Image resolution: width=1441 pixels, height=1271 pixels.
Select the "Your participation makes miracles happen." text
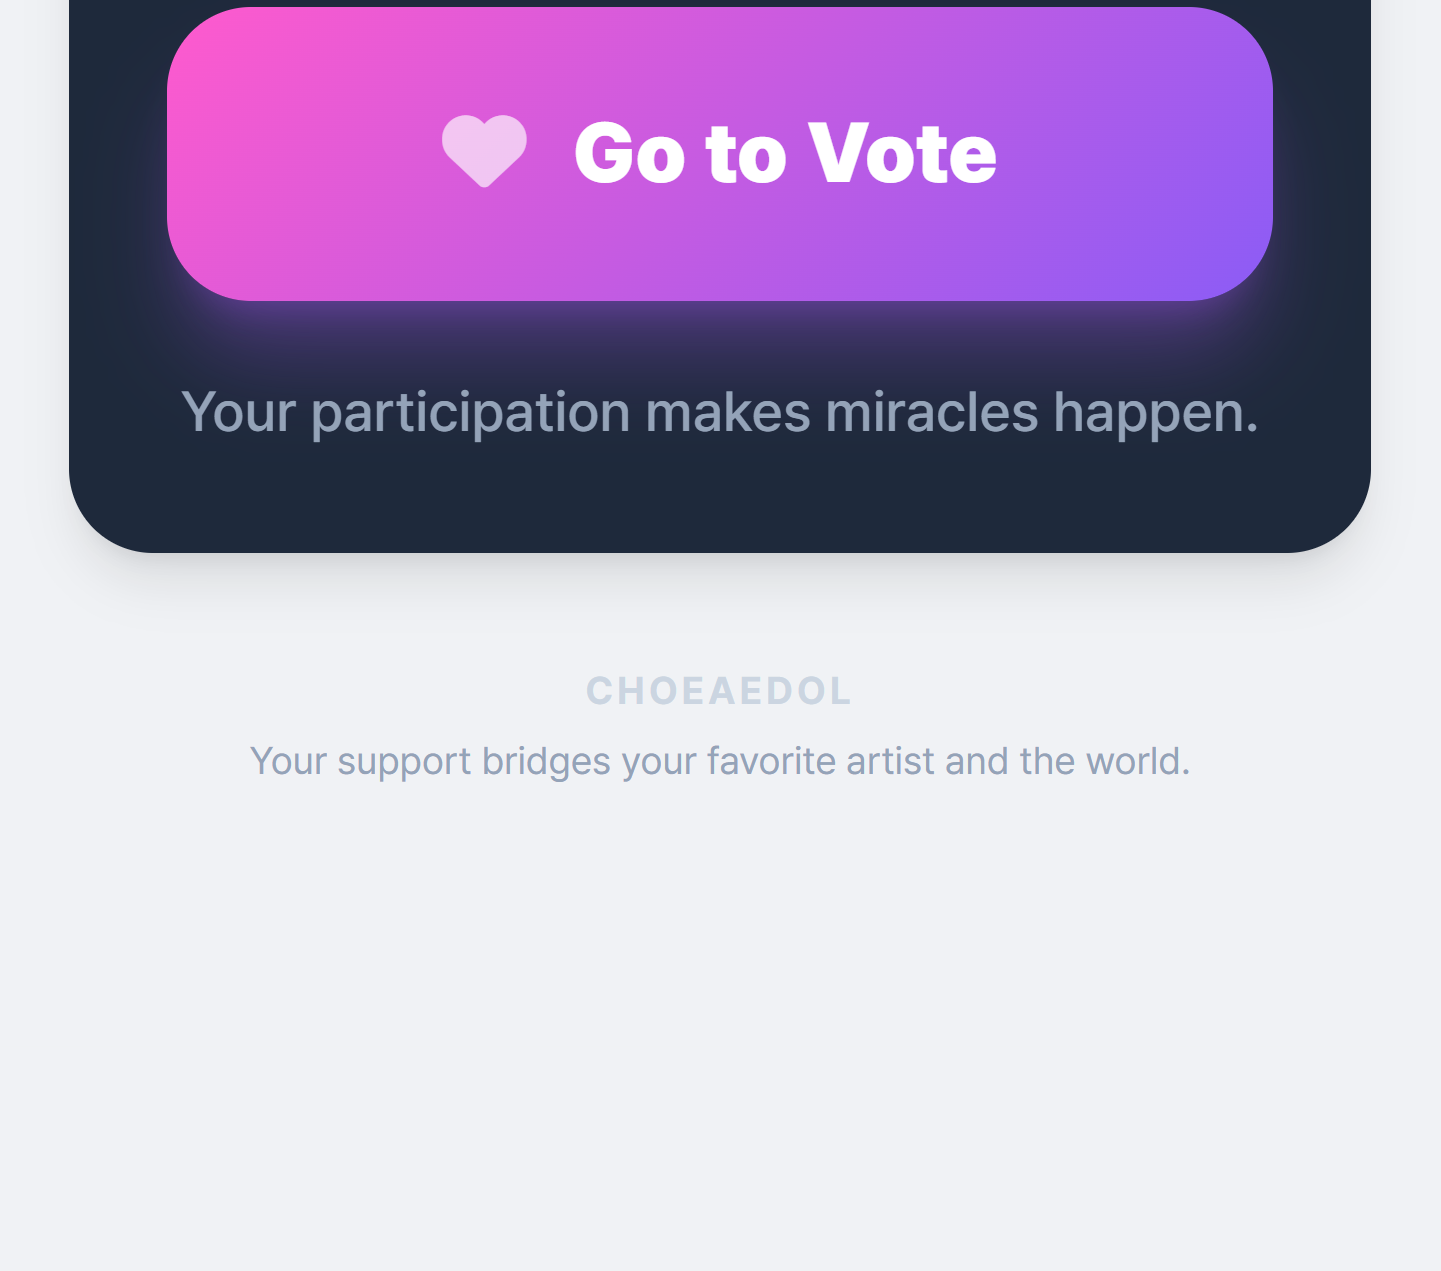click(x=719, y=412)
